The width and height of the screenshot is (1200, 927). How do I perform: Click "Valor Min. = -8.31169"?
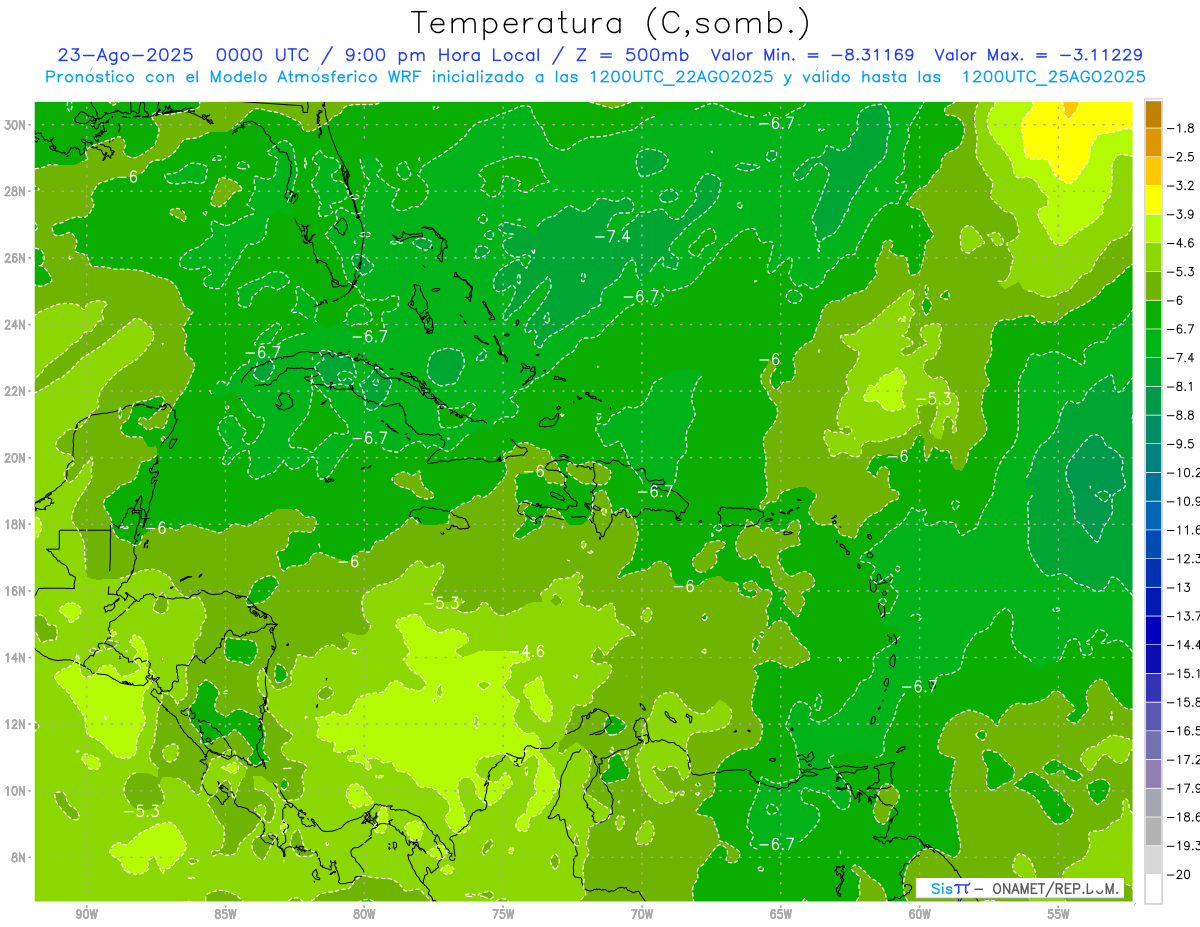tap(812, 55)
